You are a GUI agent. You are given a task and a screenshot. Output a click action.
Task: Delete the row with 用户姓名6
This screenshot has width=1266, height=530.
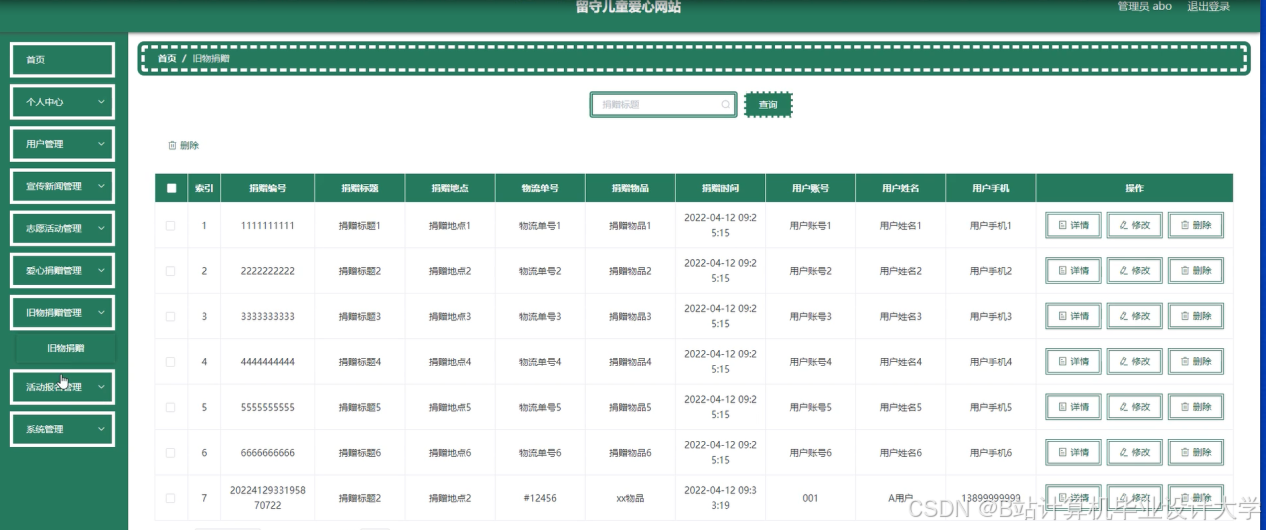point(1195,452)
